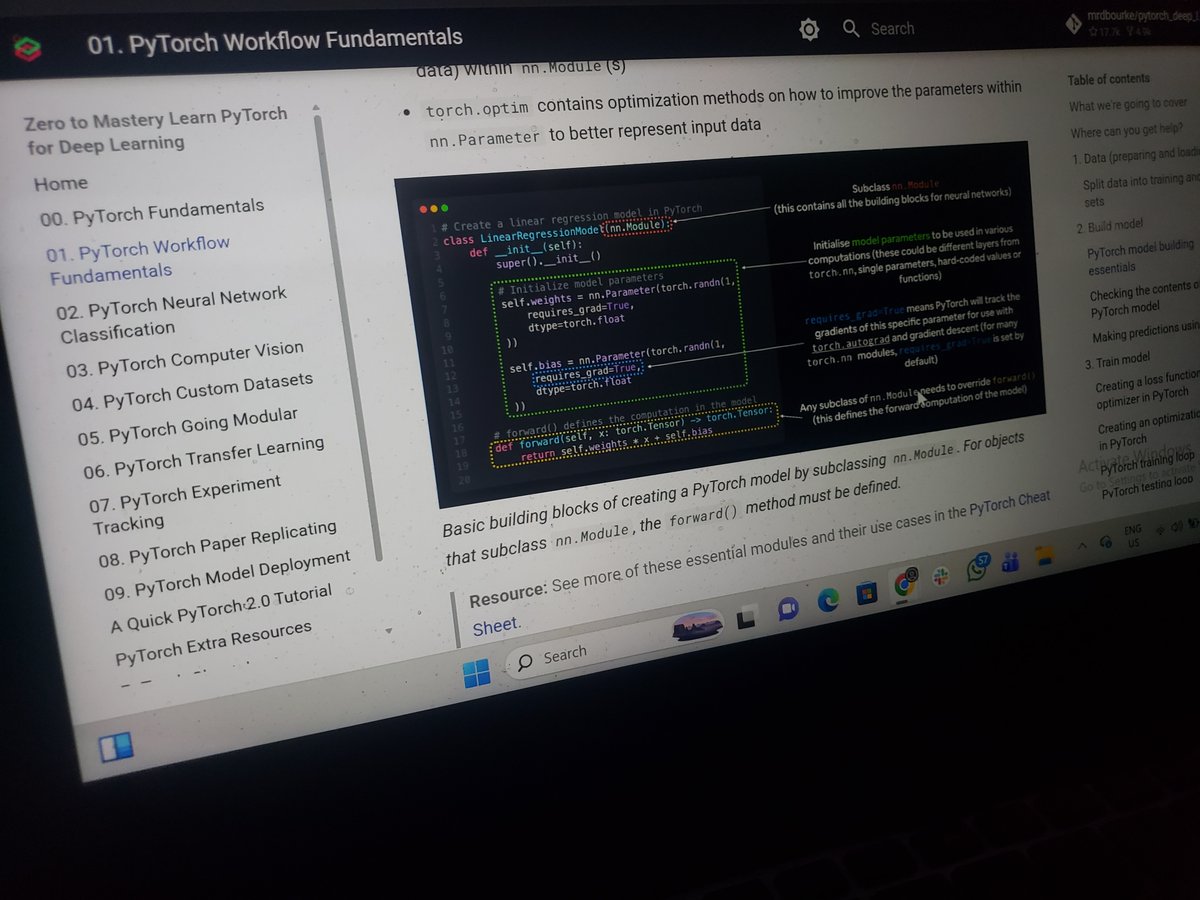Click the sidebar scroll-down arrow
The height and width of the screenshot is (900, 1200).
(389, 631)
